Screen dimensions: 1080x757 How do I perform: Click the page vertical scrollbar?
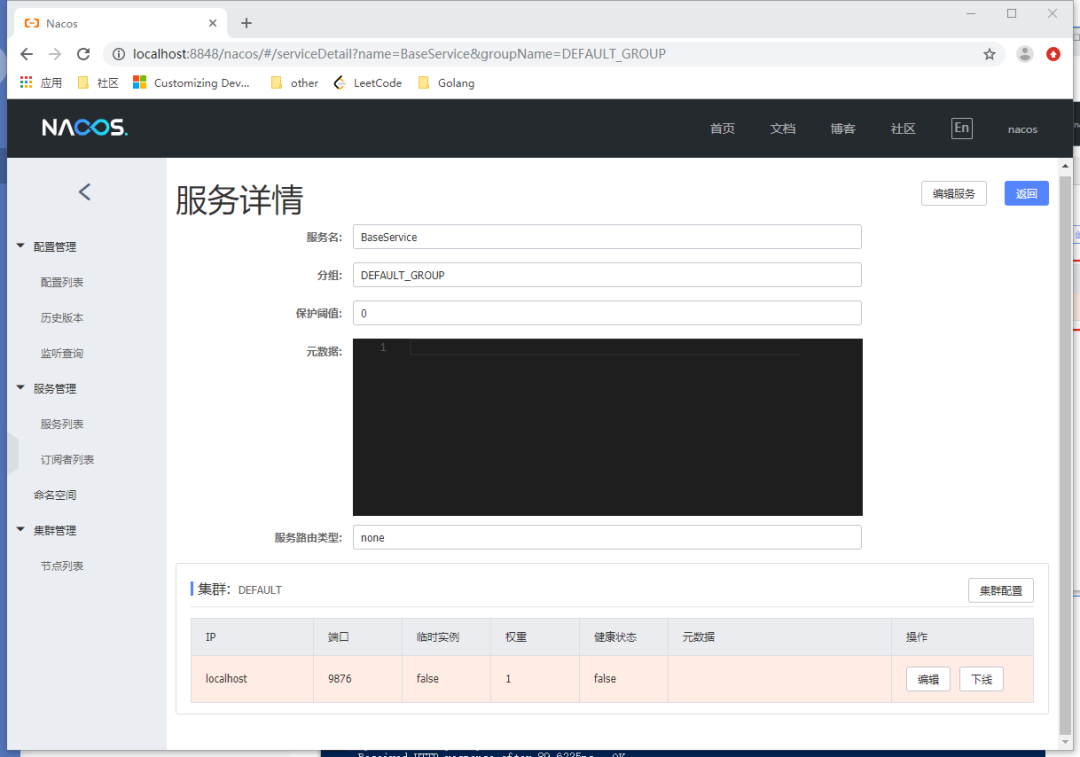tap(1066, 455)
